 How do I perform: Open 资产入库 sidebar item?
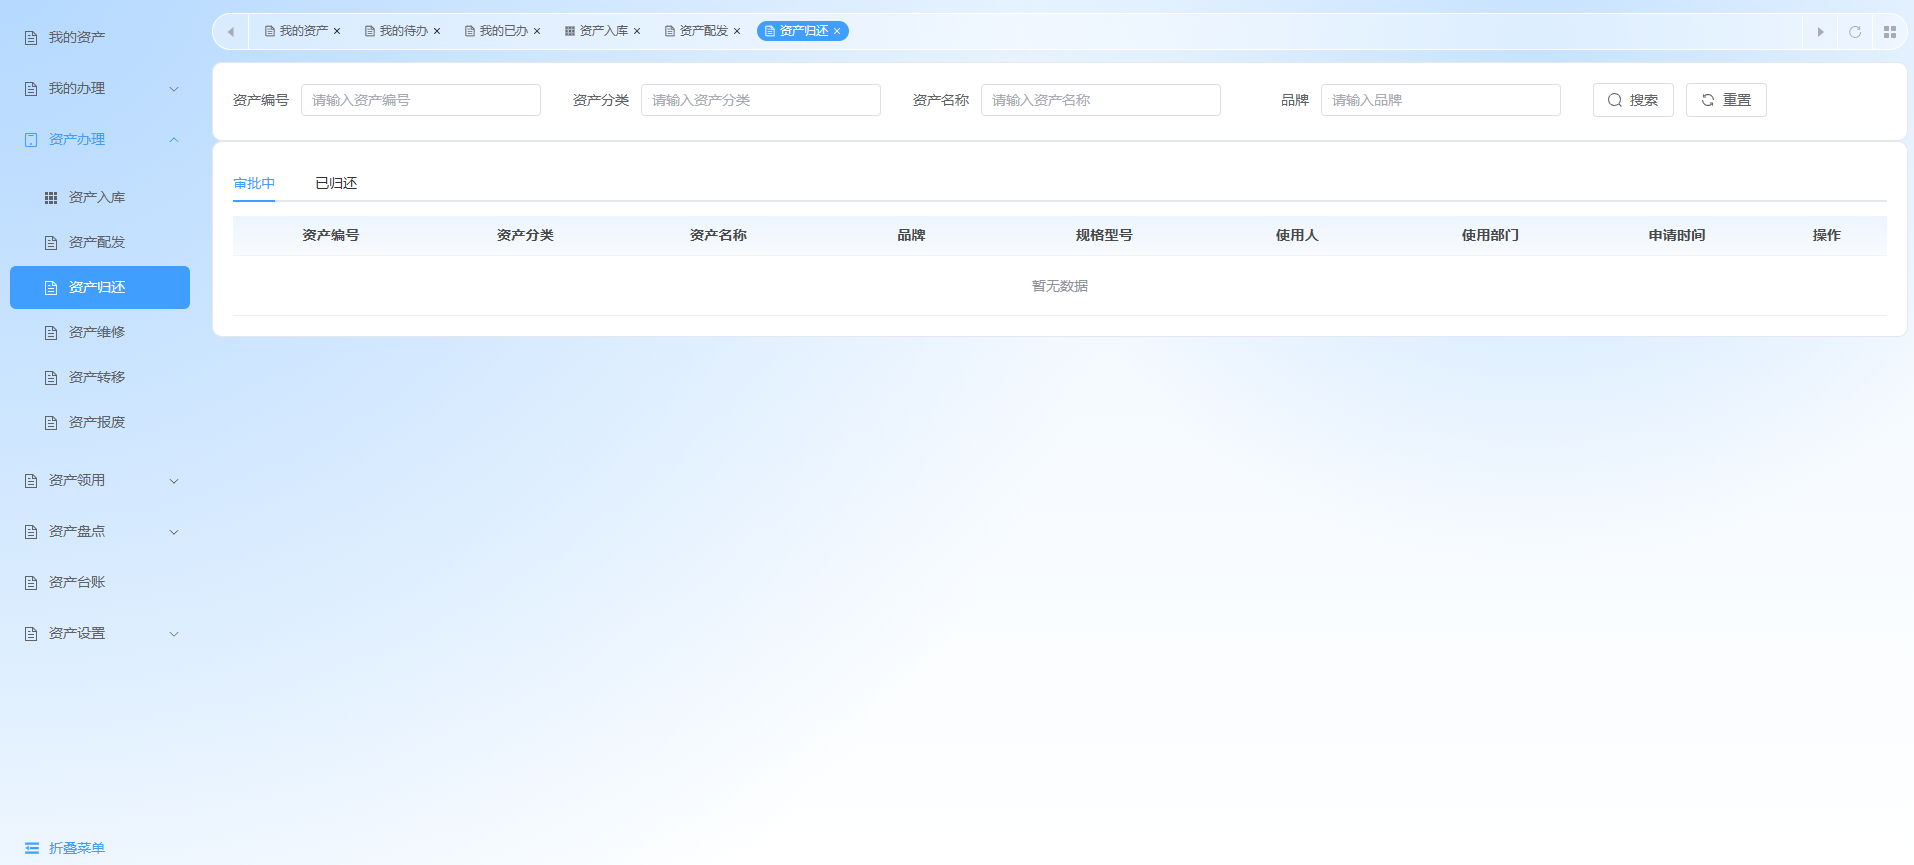97,197
